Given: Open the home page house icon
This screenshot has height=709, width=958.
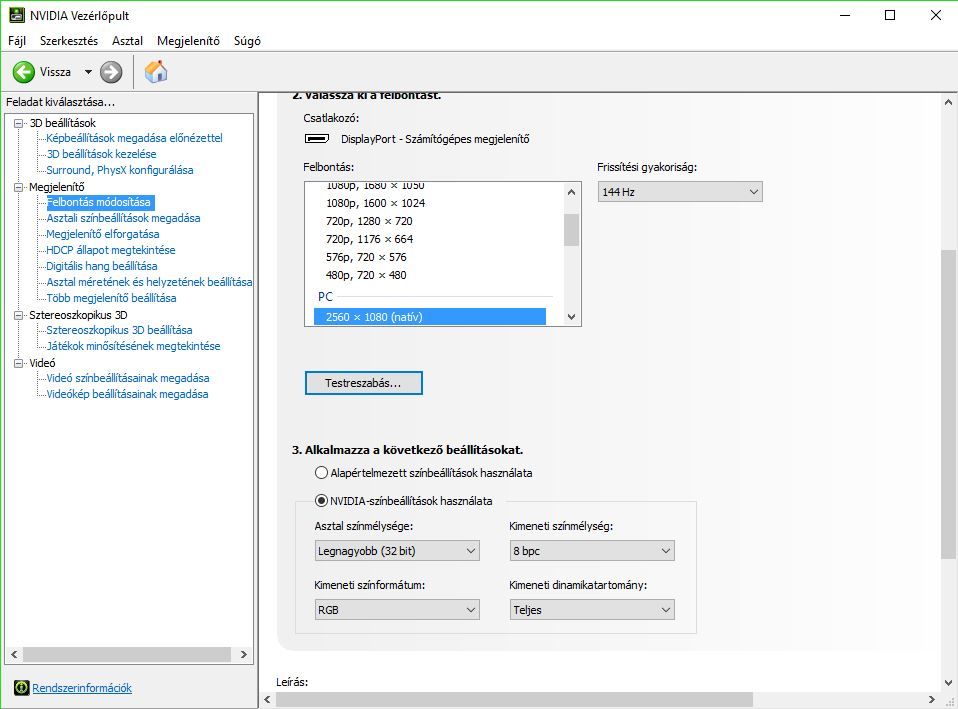Looking at the screenshot, I should [x=156, y=72].
